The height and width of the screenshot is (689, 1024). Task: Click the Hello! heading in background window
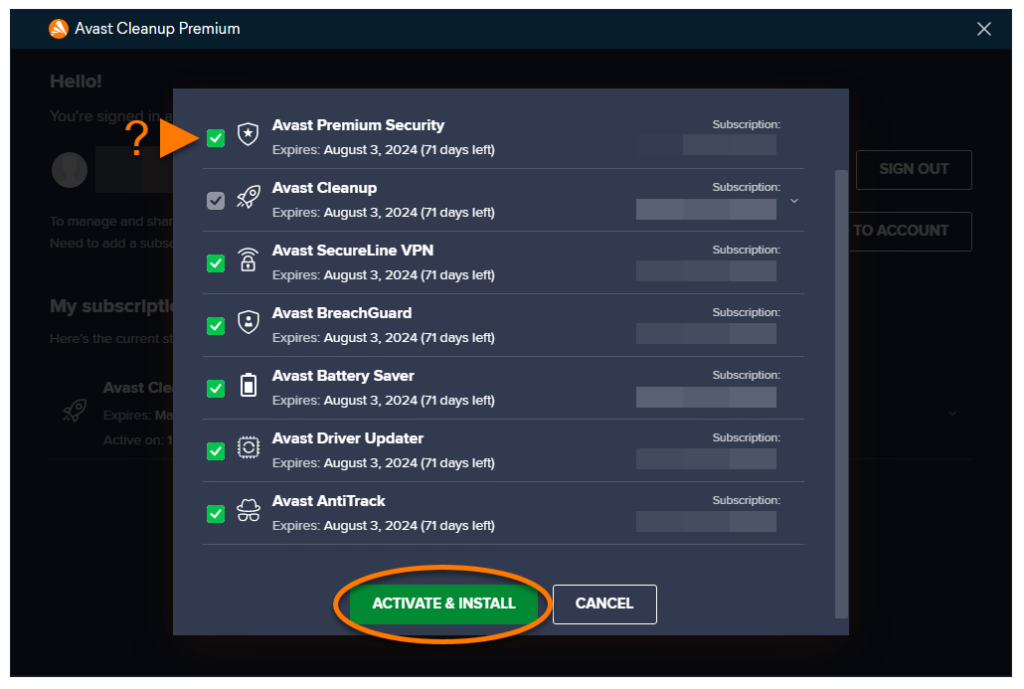point(76,82)
